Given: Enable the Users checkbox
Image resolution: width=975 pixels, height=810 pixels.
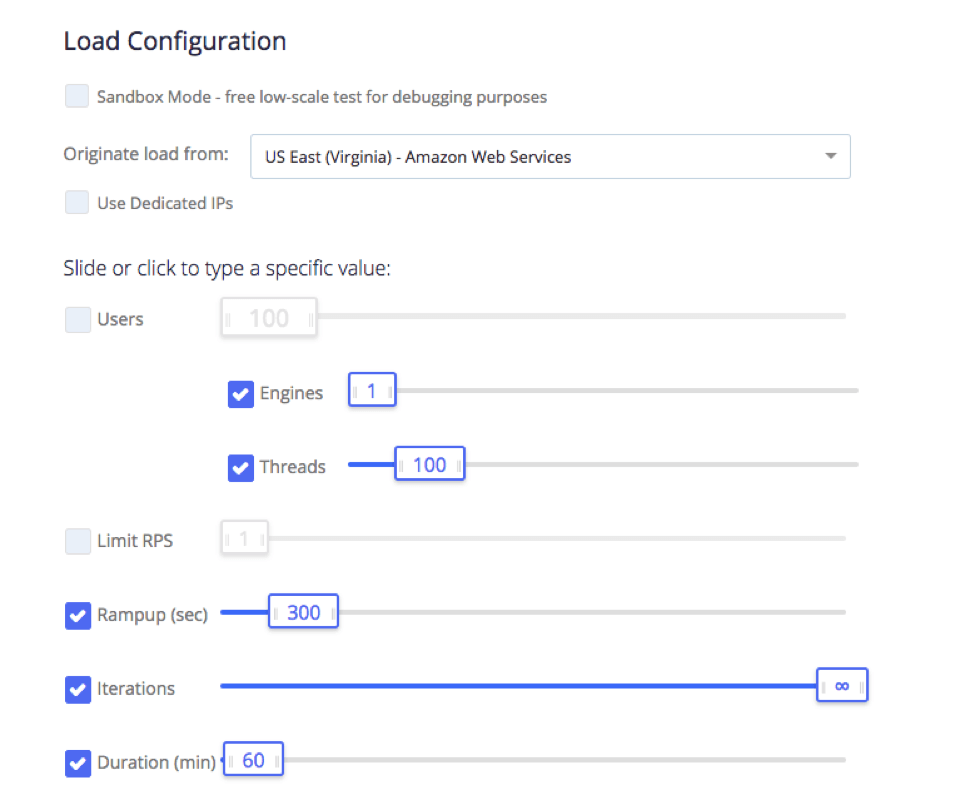Looking at the screenshot, I should pyautogui.click(x=78, y=320).
